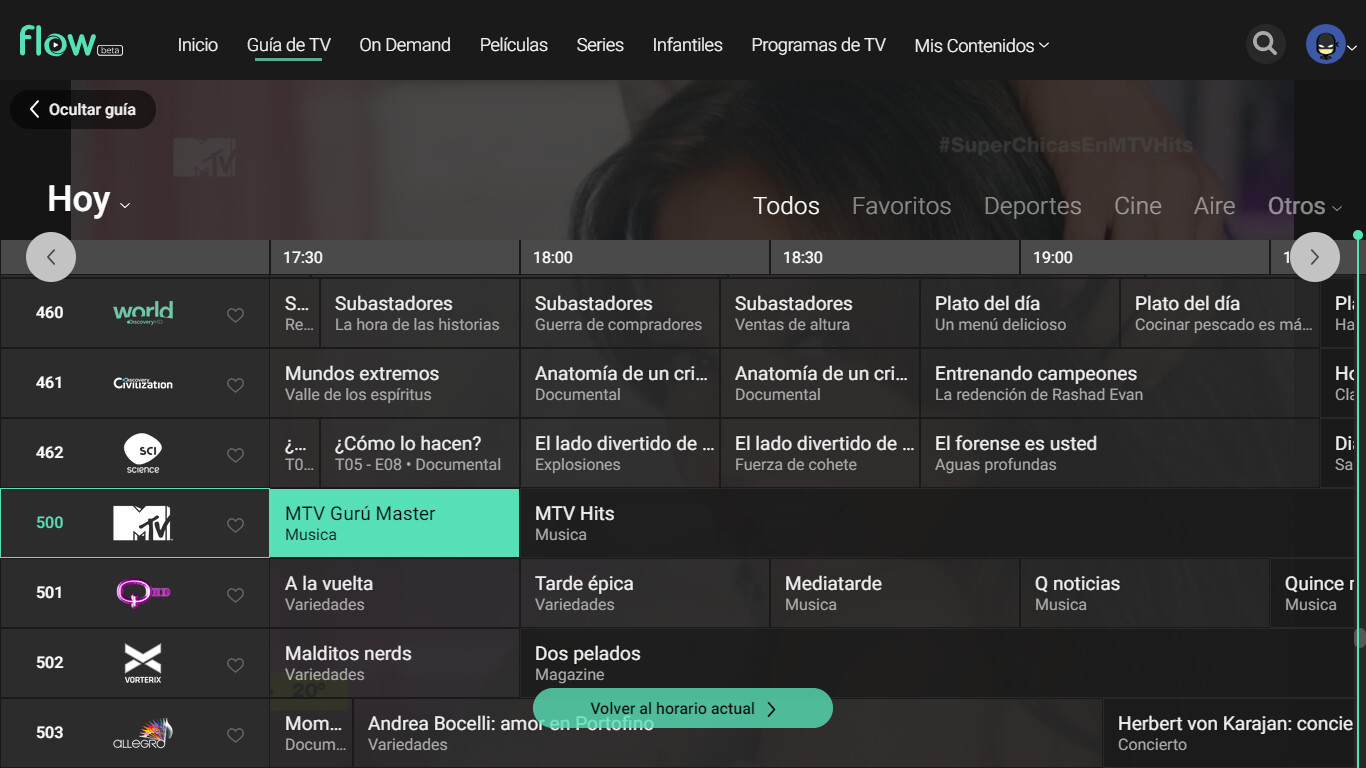The width and height of the screenshot is (1366, 768).
Task: Open MTV Gurú Master program
Action: coord(395,523)
